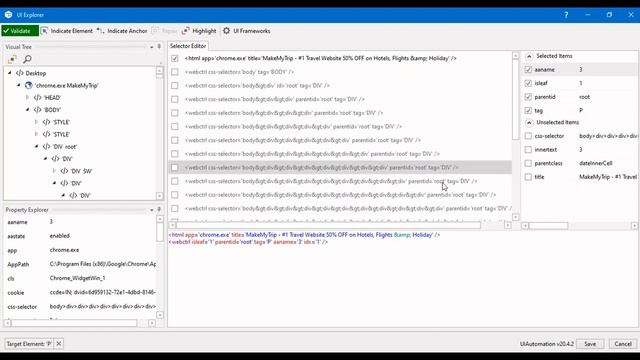Expand the 'DIV SW' node

click(x=54, y=171)
